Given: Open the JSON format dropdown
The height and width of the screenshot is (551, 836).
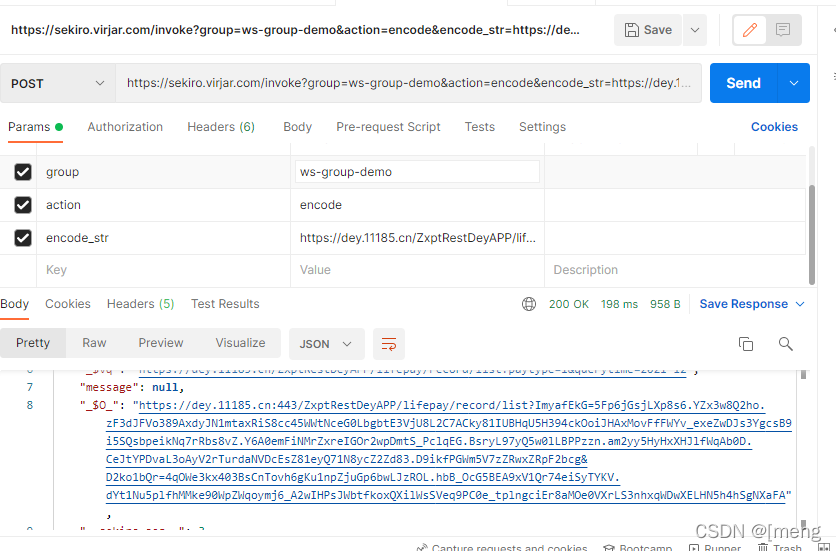Looking at the screenshot, I should point(326,344).
